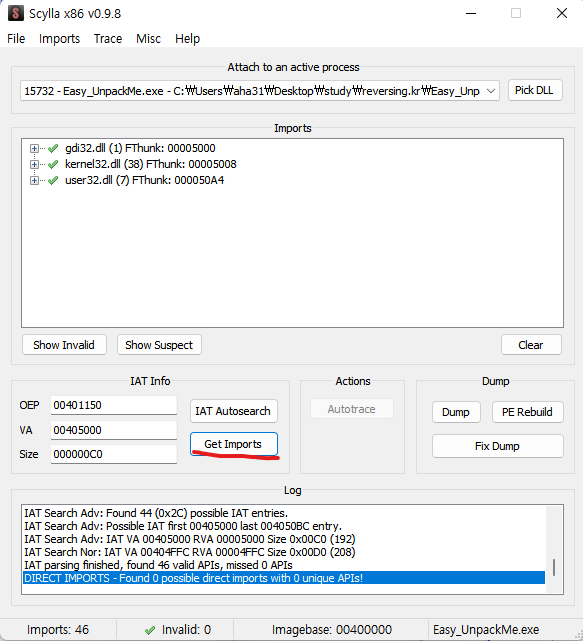Viewport: 583px width, 641px height.
Task: Run IAT Autosearch
Action: coord(233,411)
